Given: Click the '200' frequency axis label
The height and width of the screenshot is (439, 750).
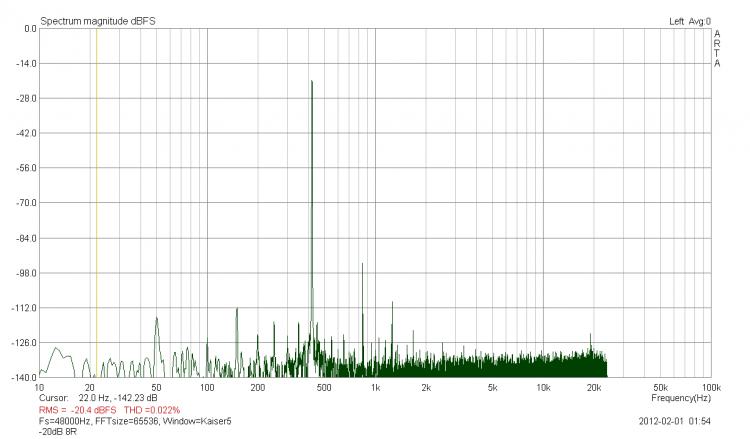Looking at the screenshot, I should (x=257, y=387).
